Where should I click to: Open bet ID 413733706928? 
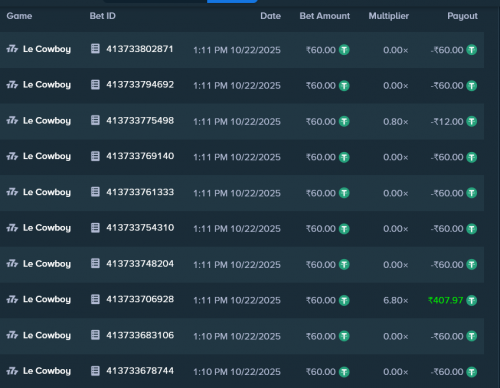point(140,299)
